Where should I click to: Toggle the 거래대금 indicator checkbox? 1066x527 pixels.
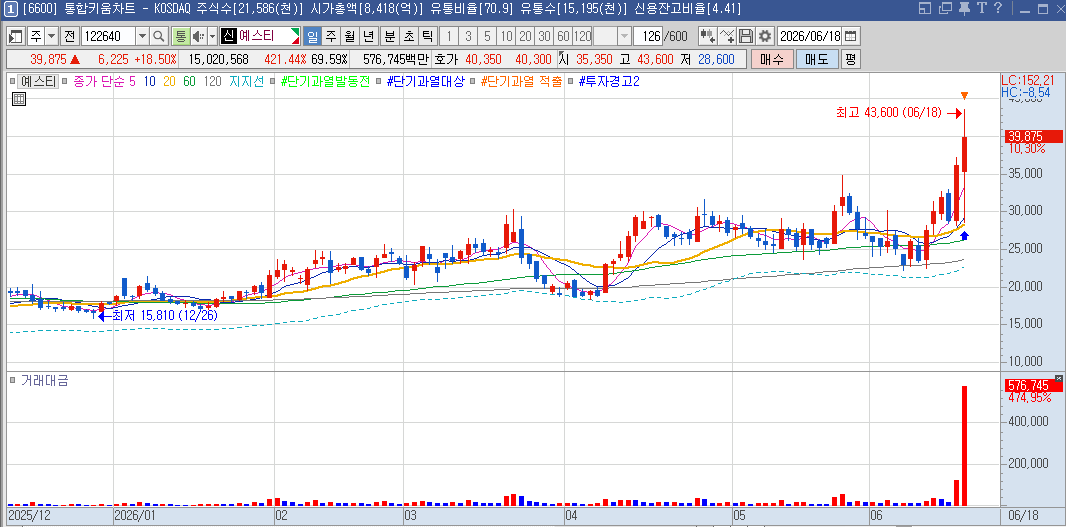click(x=14, y=381)
